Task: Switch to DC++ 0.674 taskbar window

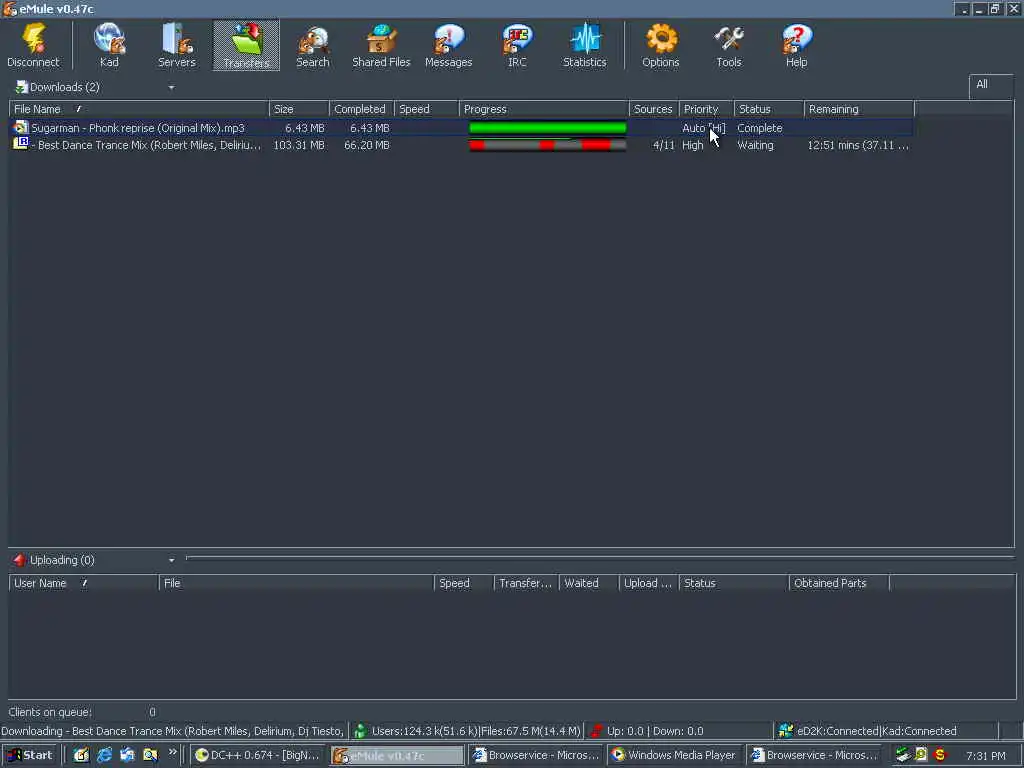Action: [x=258, y=755]
